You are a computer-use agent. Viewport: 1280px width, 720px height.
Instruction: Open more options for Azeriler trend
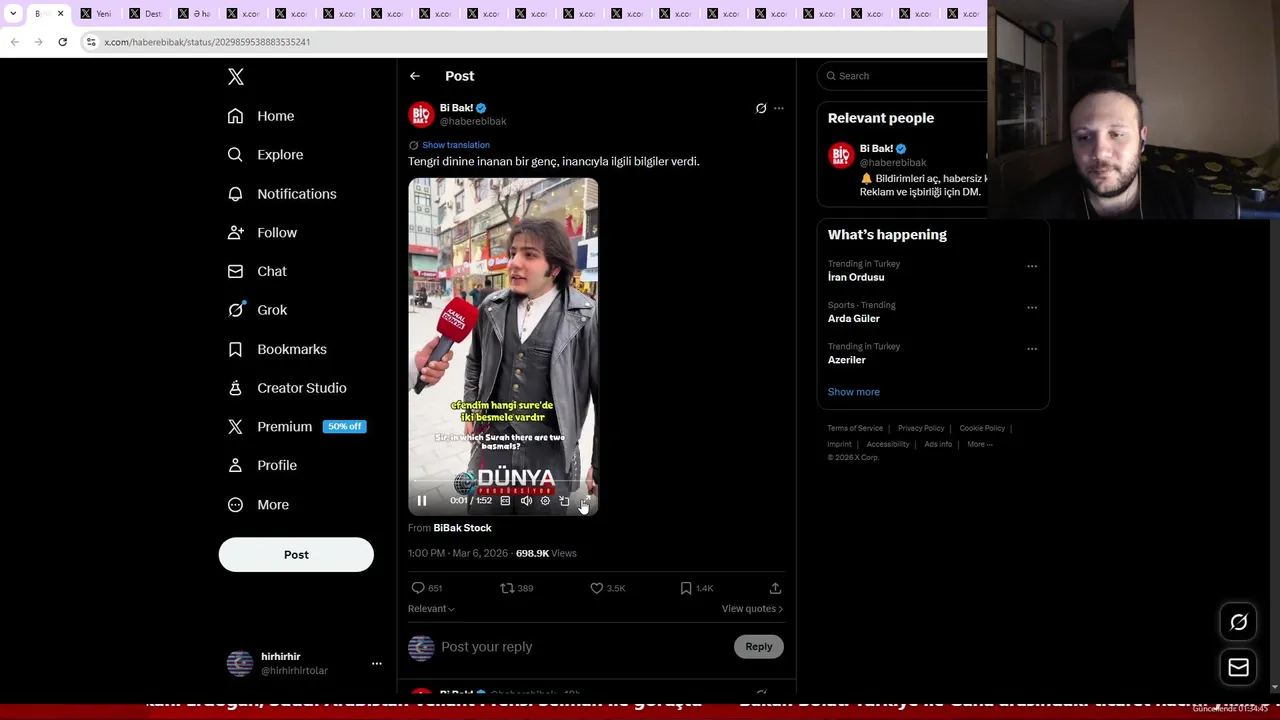click(x=1032, y=349)
